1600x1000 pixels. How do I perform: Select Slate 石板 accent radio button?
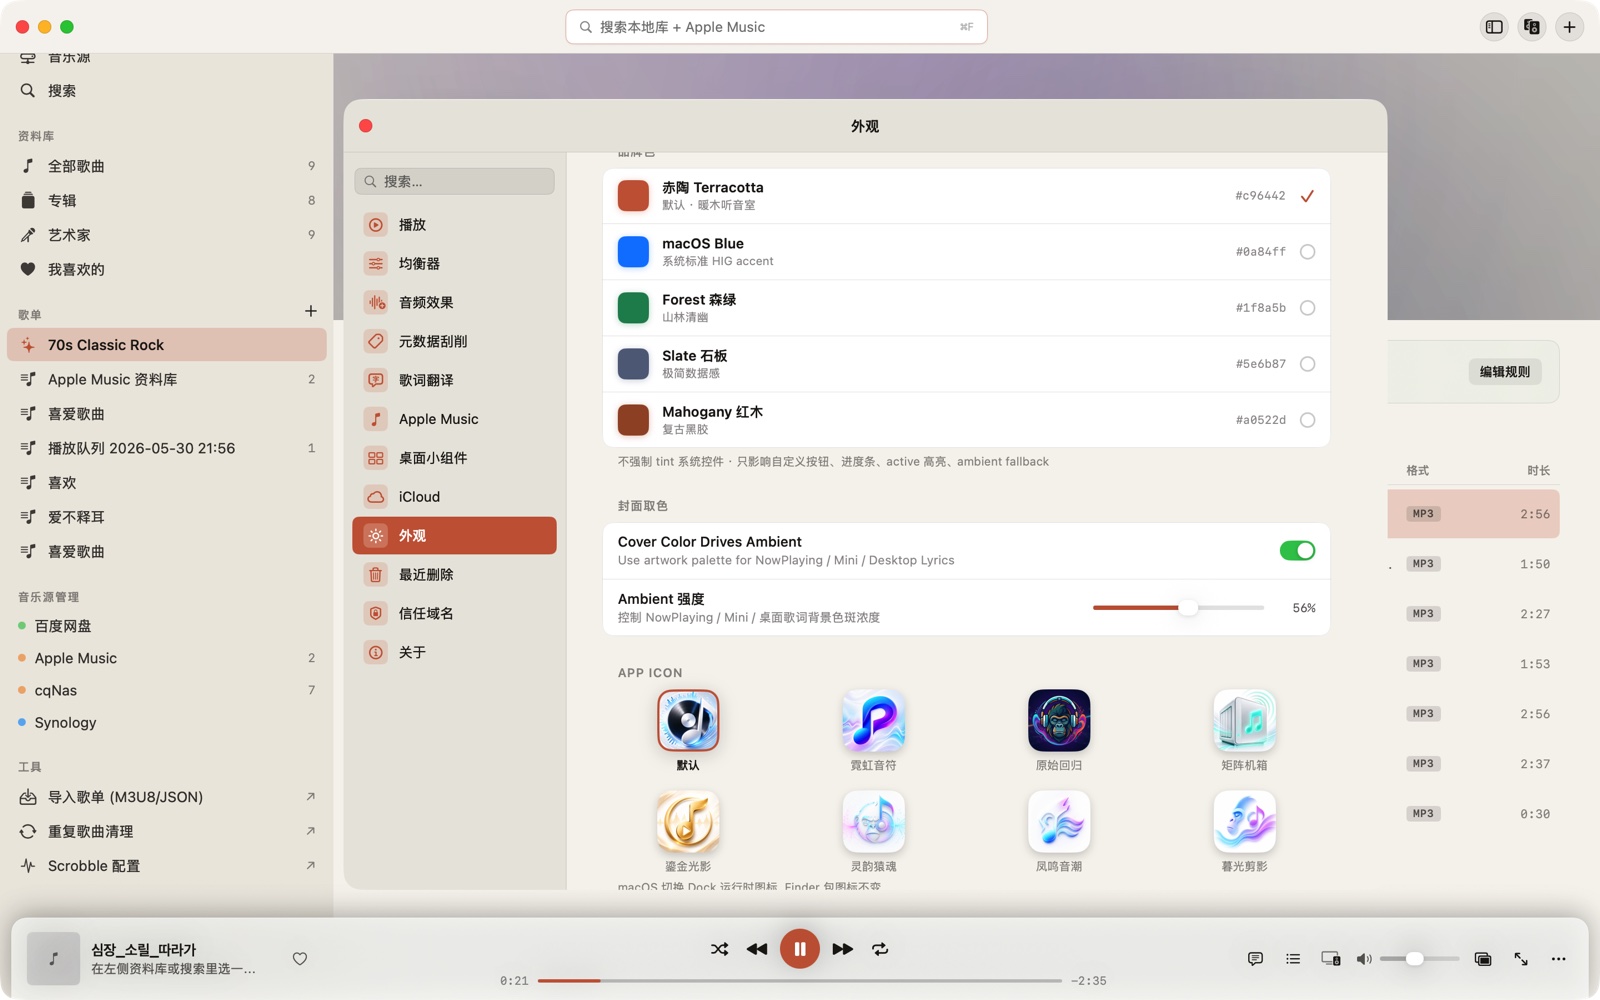pyautogui.click(x=1307, y=364)
